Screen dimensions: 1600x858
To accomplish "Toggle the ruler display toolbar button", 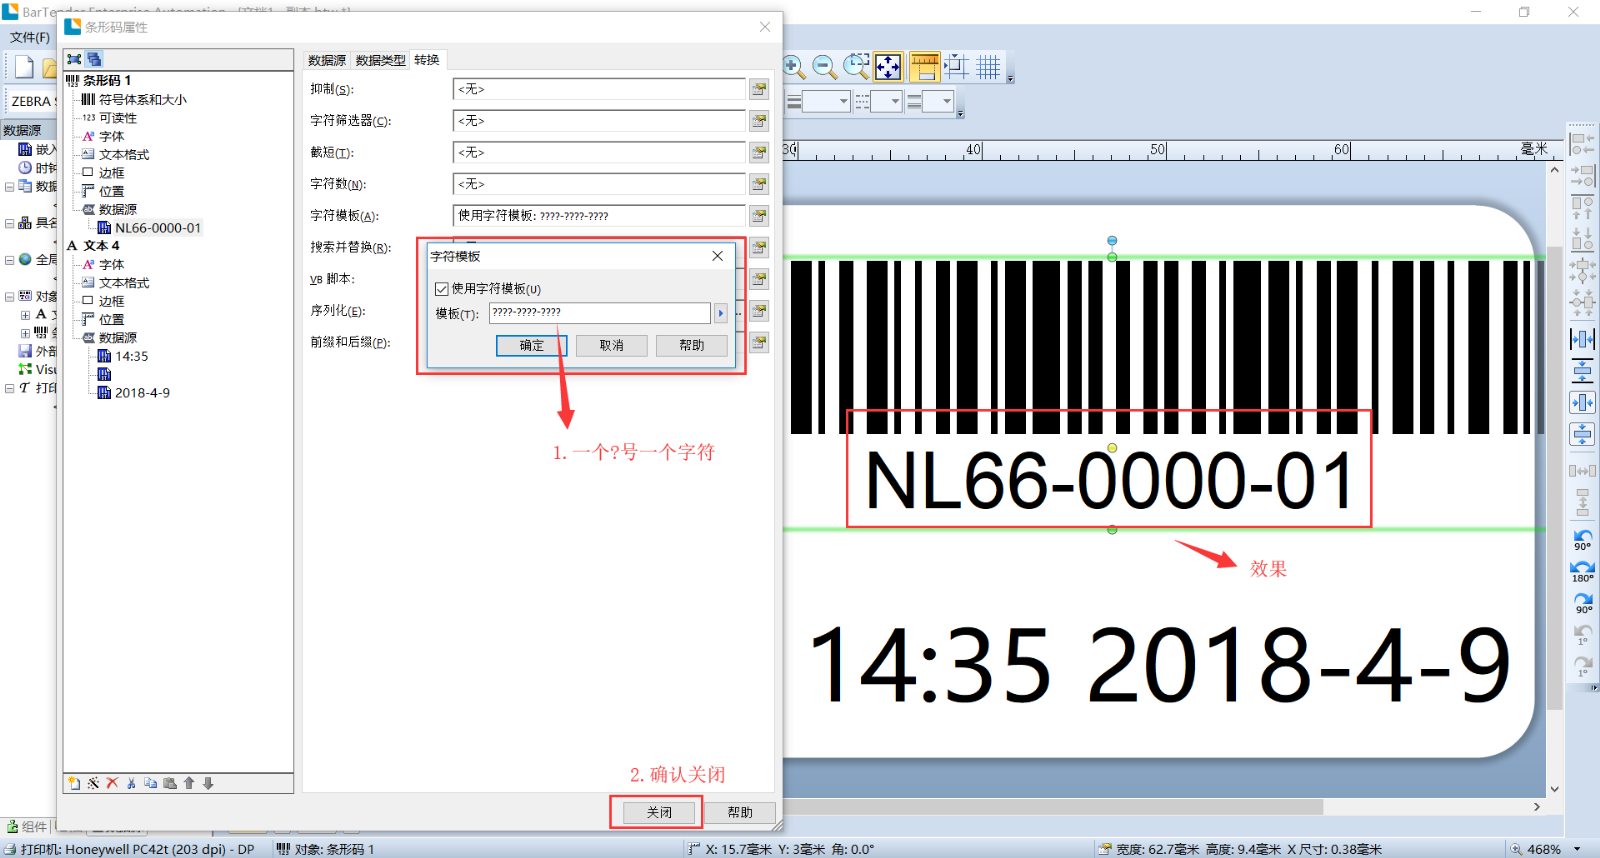I will tap(924, 67).
